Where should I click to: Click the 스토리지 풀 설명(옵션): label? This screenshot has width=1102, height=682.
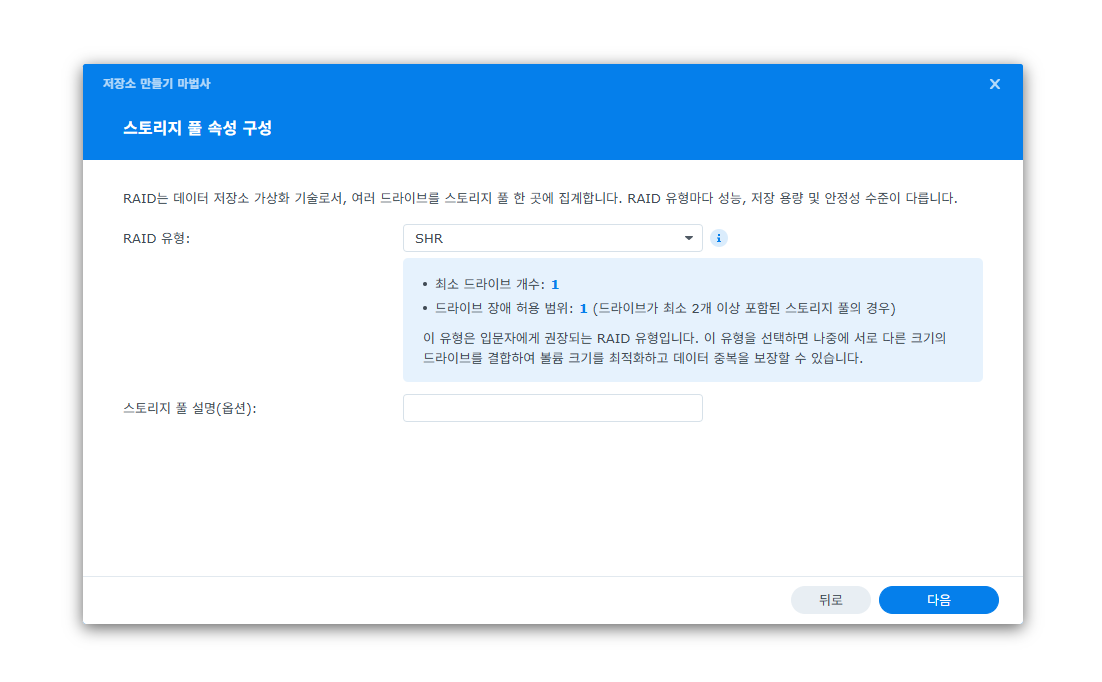[190, 408]
